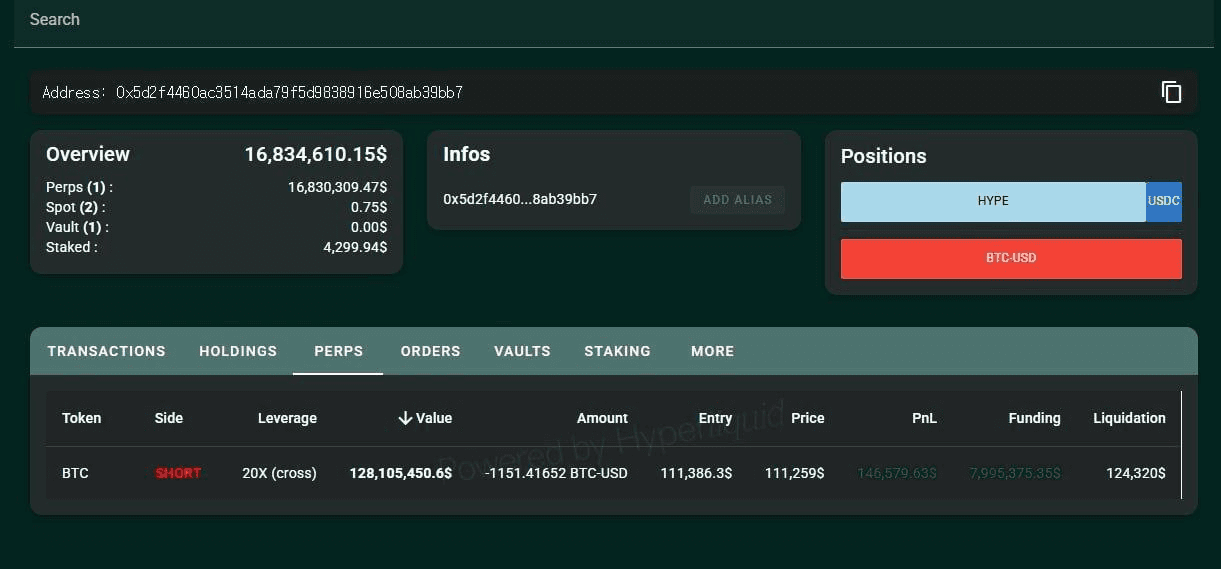This screenshot has height=569, width=1221.
Task: Open the HOLDINGS tab
Action: pyautogui.click(x=238, y=351)
